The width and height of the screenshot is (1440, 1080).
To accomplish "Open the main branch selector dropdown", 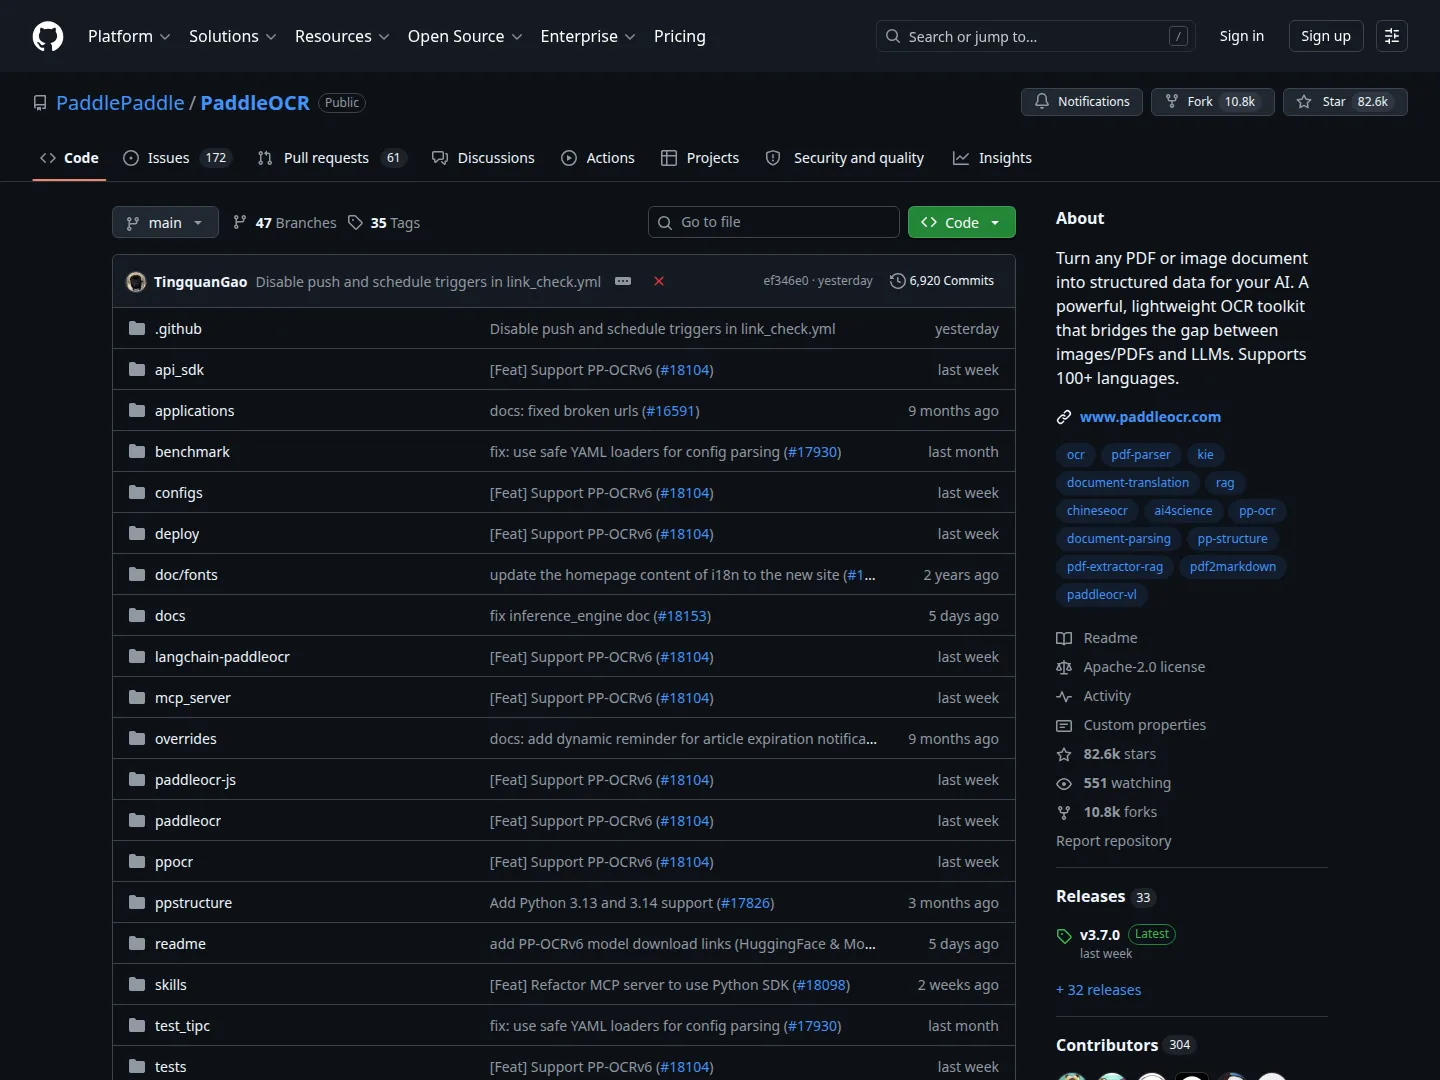I will (x=165, y=222).
